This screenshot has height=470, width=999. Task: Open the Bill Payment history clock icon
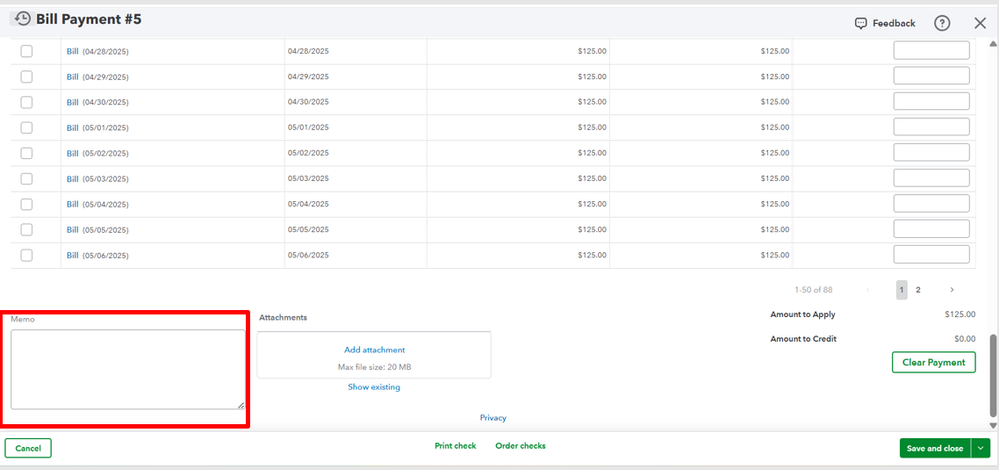click(22, 18)
